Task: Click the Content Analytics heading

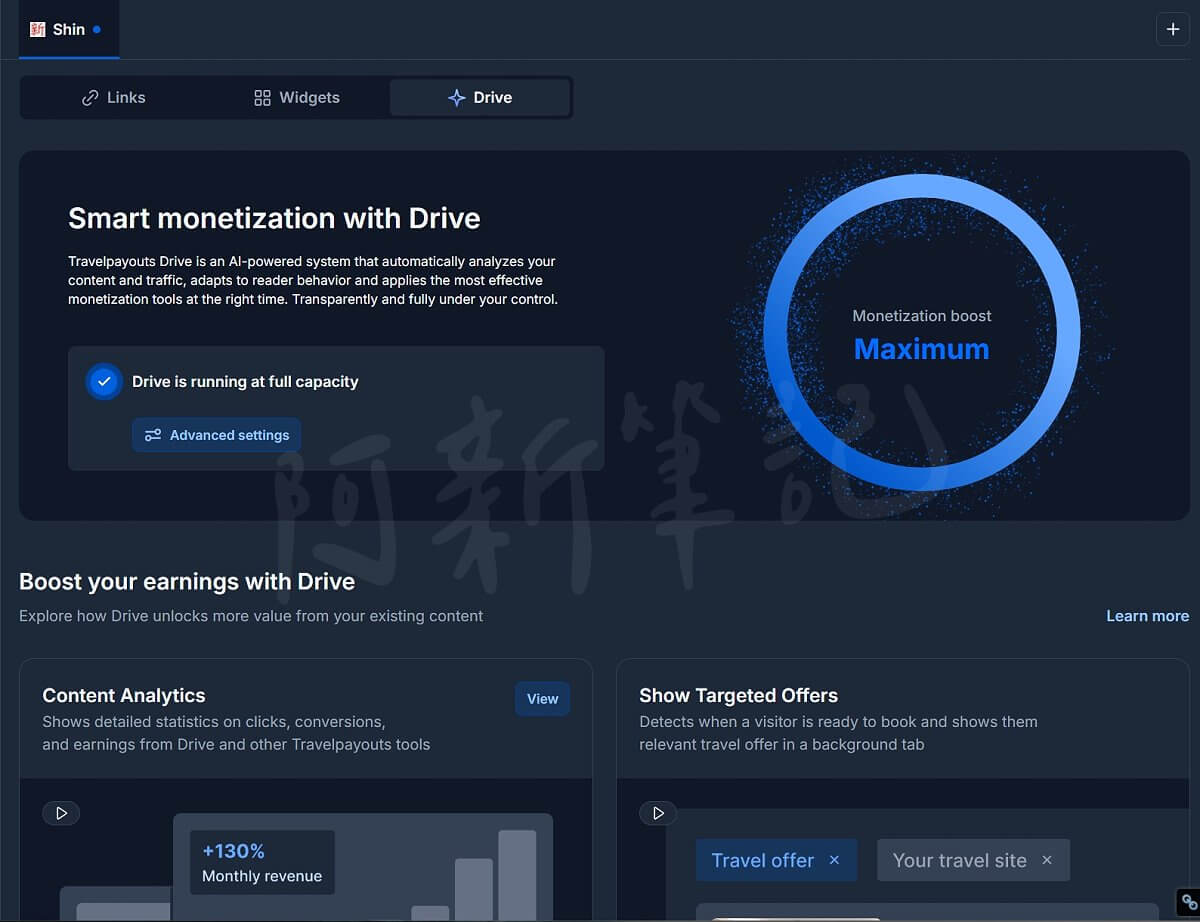Action: [124, 695]
